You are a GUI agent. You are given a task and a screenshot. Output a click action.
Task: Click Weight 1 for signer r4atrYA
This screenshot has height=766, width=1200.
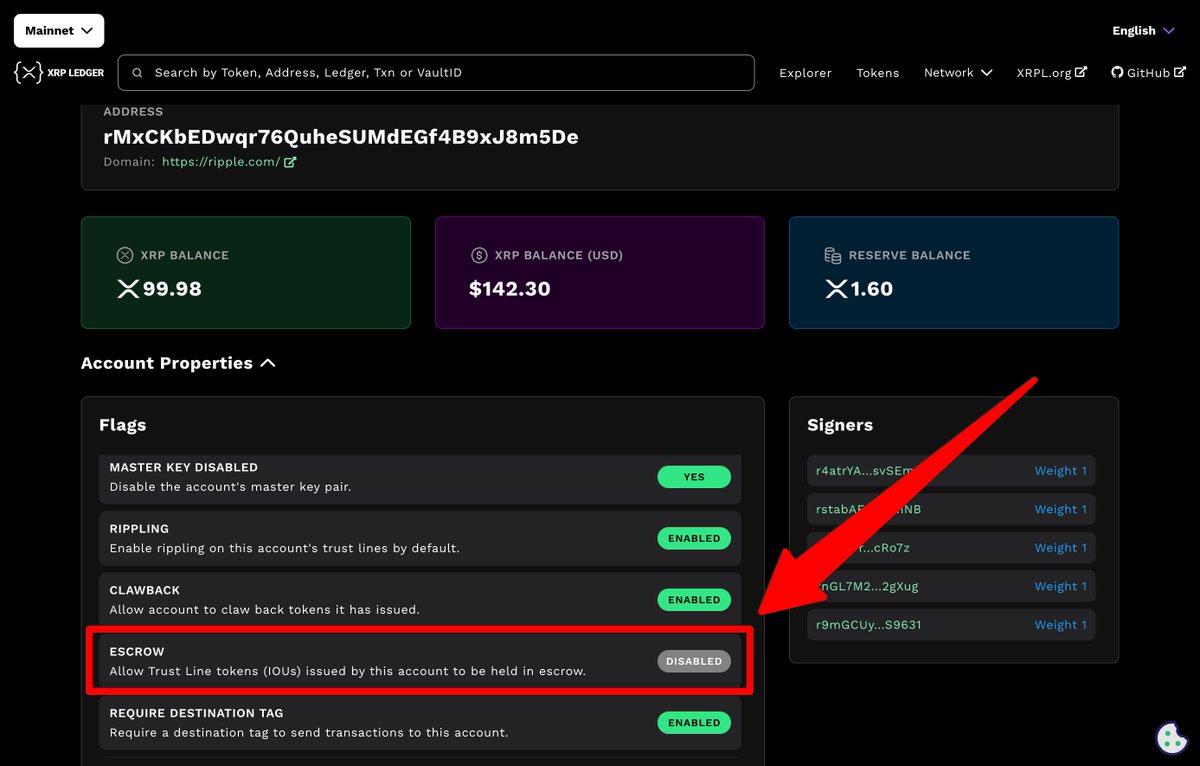[1061, 471]
